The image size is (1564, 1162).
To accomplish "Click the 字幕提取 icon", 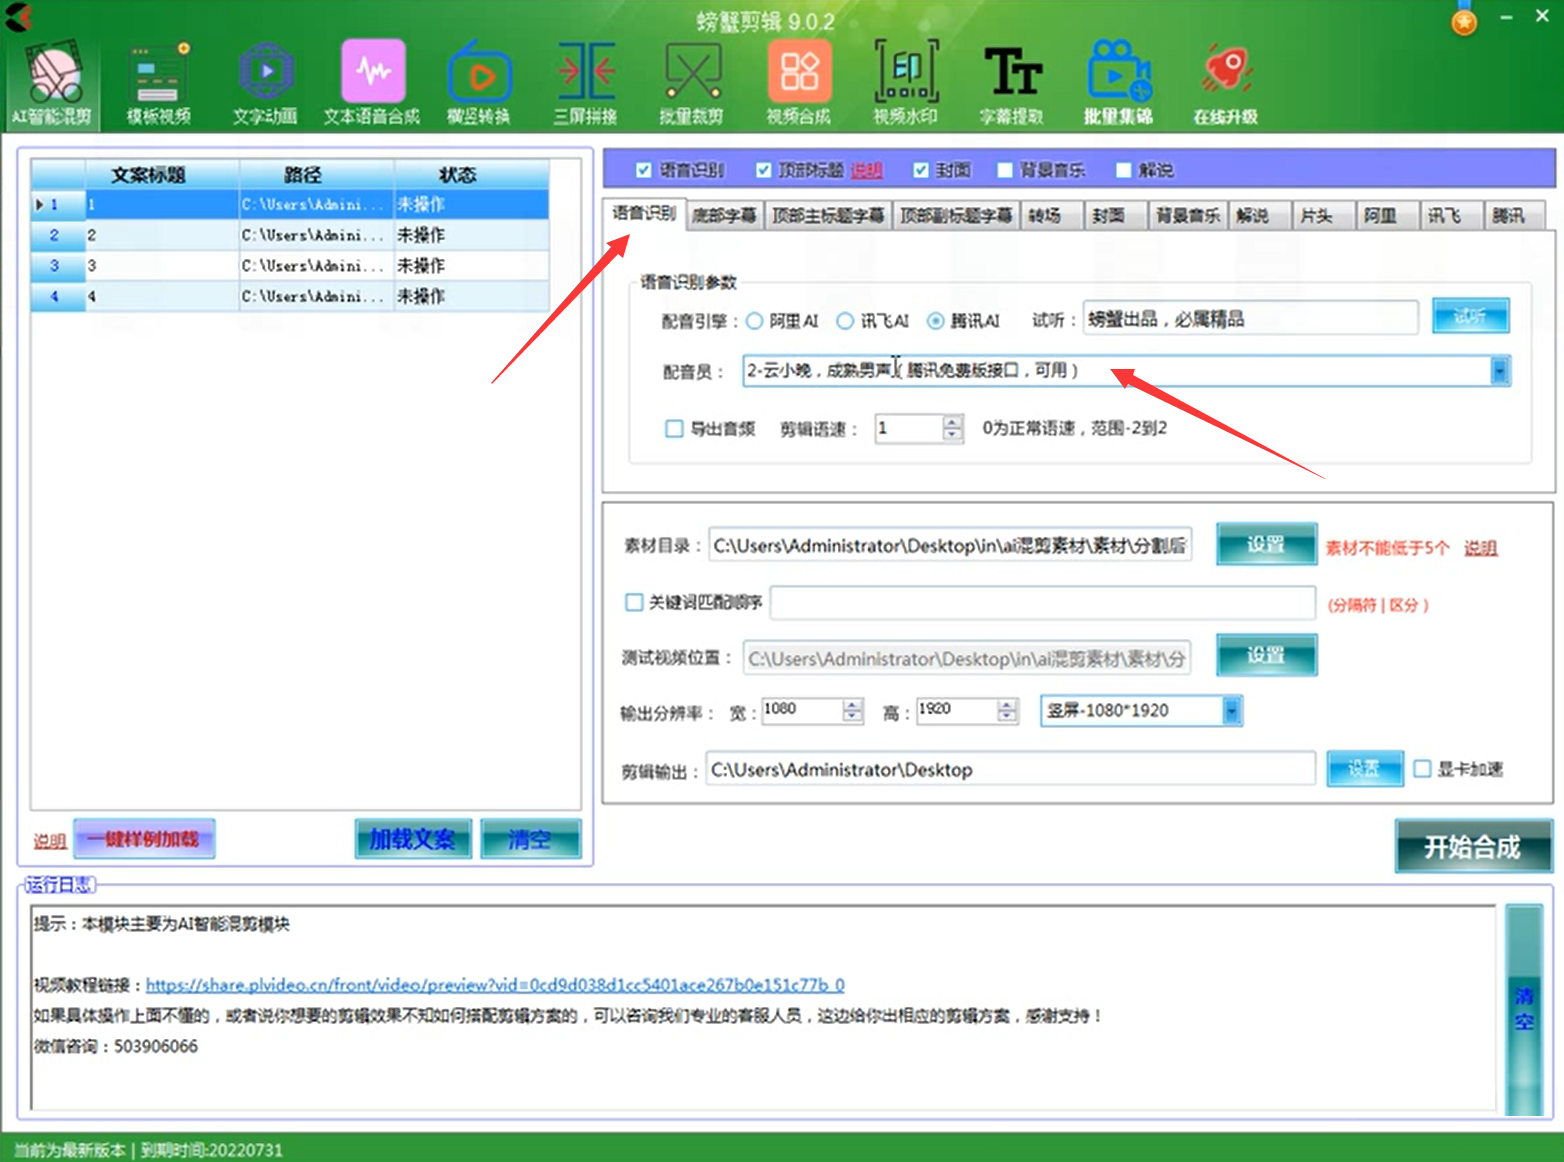I will (1012, 84).
